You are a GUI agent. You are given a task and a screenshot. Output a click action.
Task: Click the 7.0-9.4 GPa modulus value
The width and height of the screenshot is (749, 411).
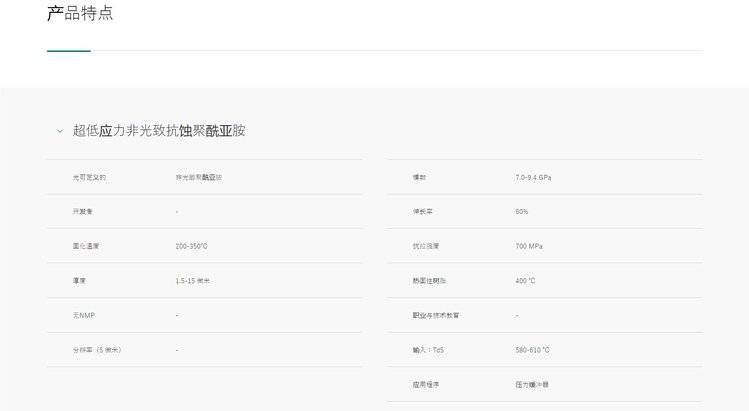tap(533, 177)
